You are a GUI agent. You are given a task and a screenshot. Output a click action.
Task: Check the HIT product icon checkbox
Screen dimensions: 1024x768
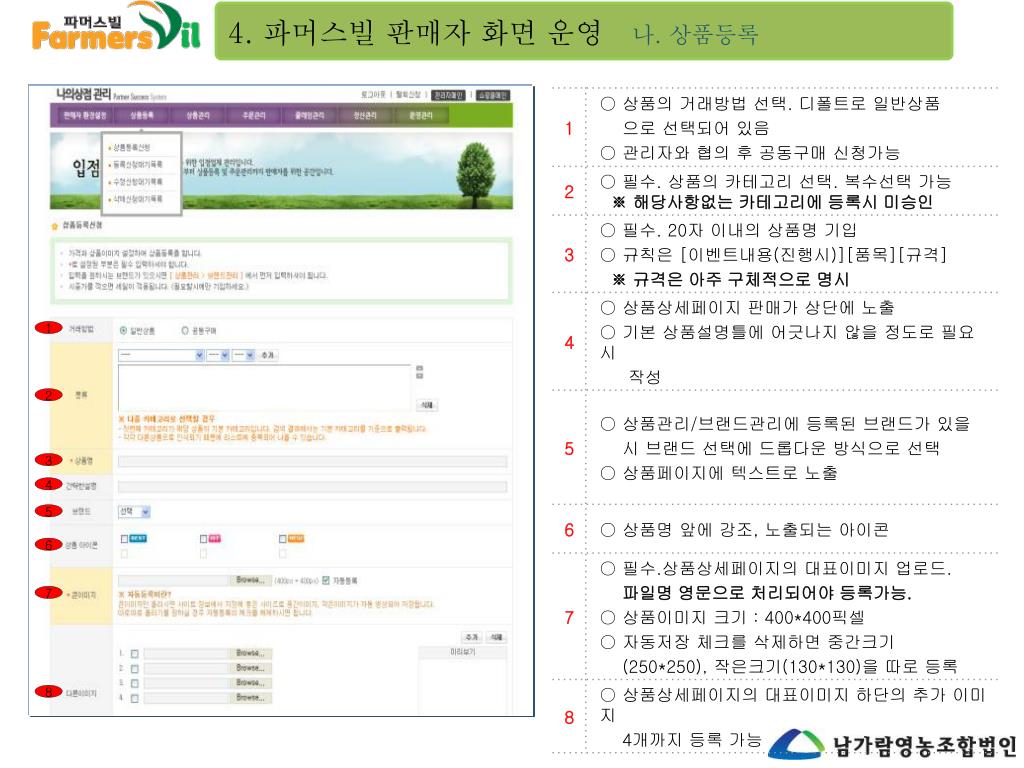pos(203,539)
